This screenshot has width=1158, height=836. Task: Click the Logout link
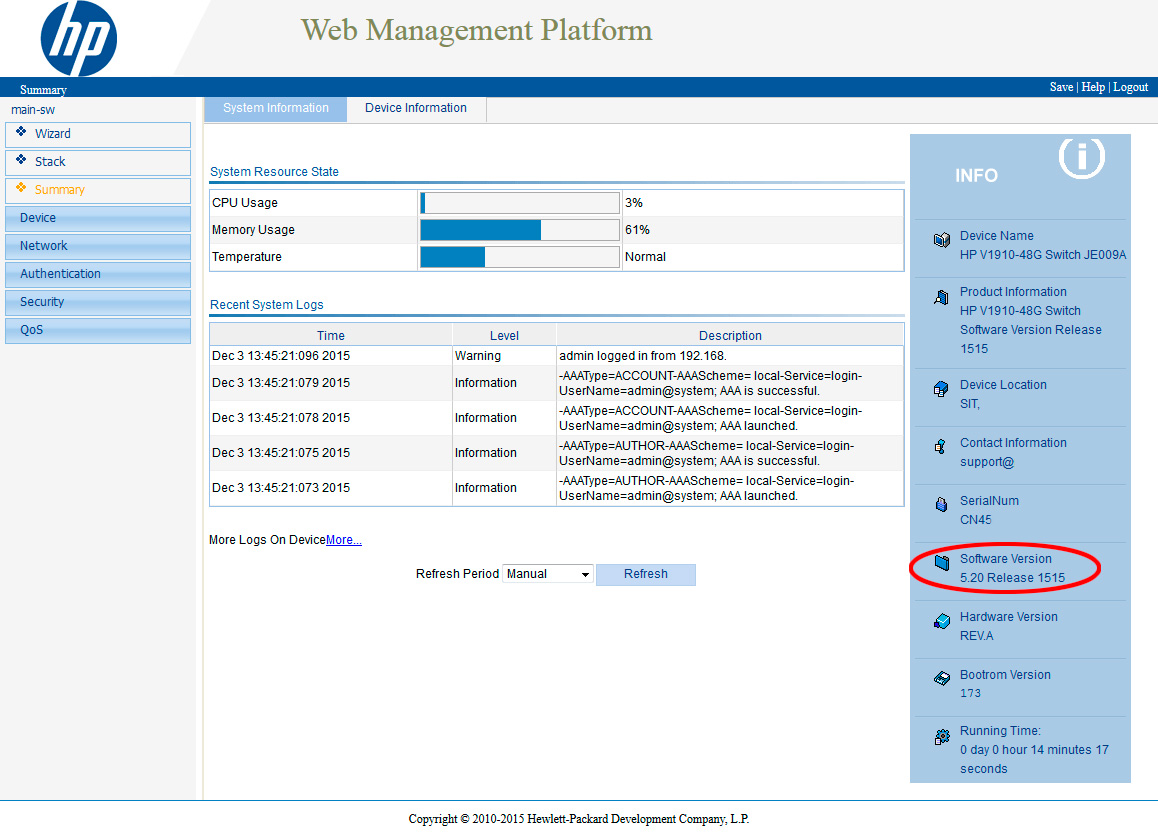pos(1131,87)
